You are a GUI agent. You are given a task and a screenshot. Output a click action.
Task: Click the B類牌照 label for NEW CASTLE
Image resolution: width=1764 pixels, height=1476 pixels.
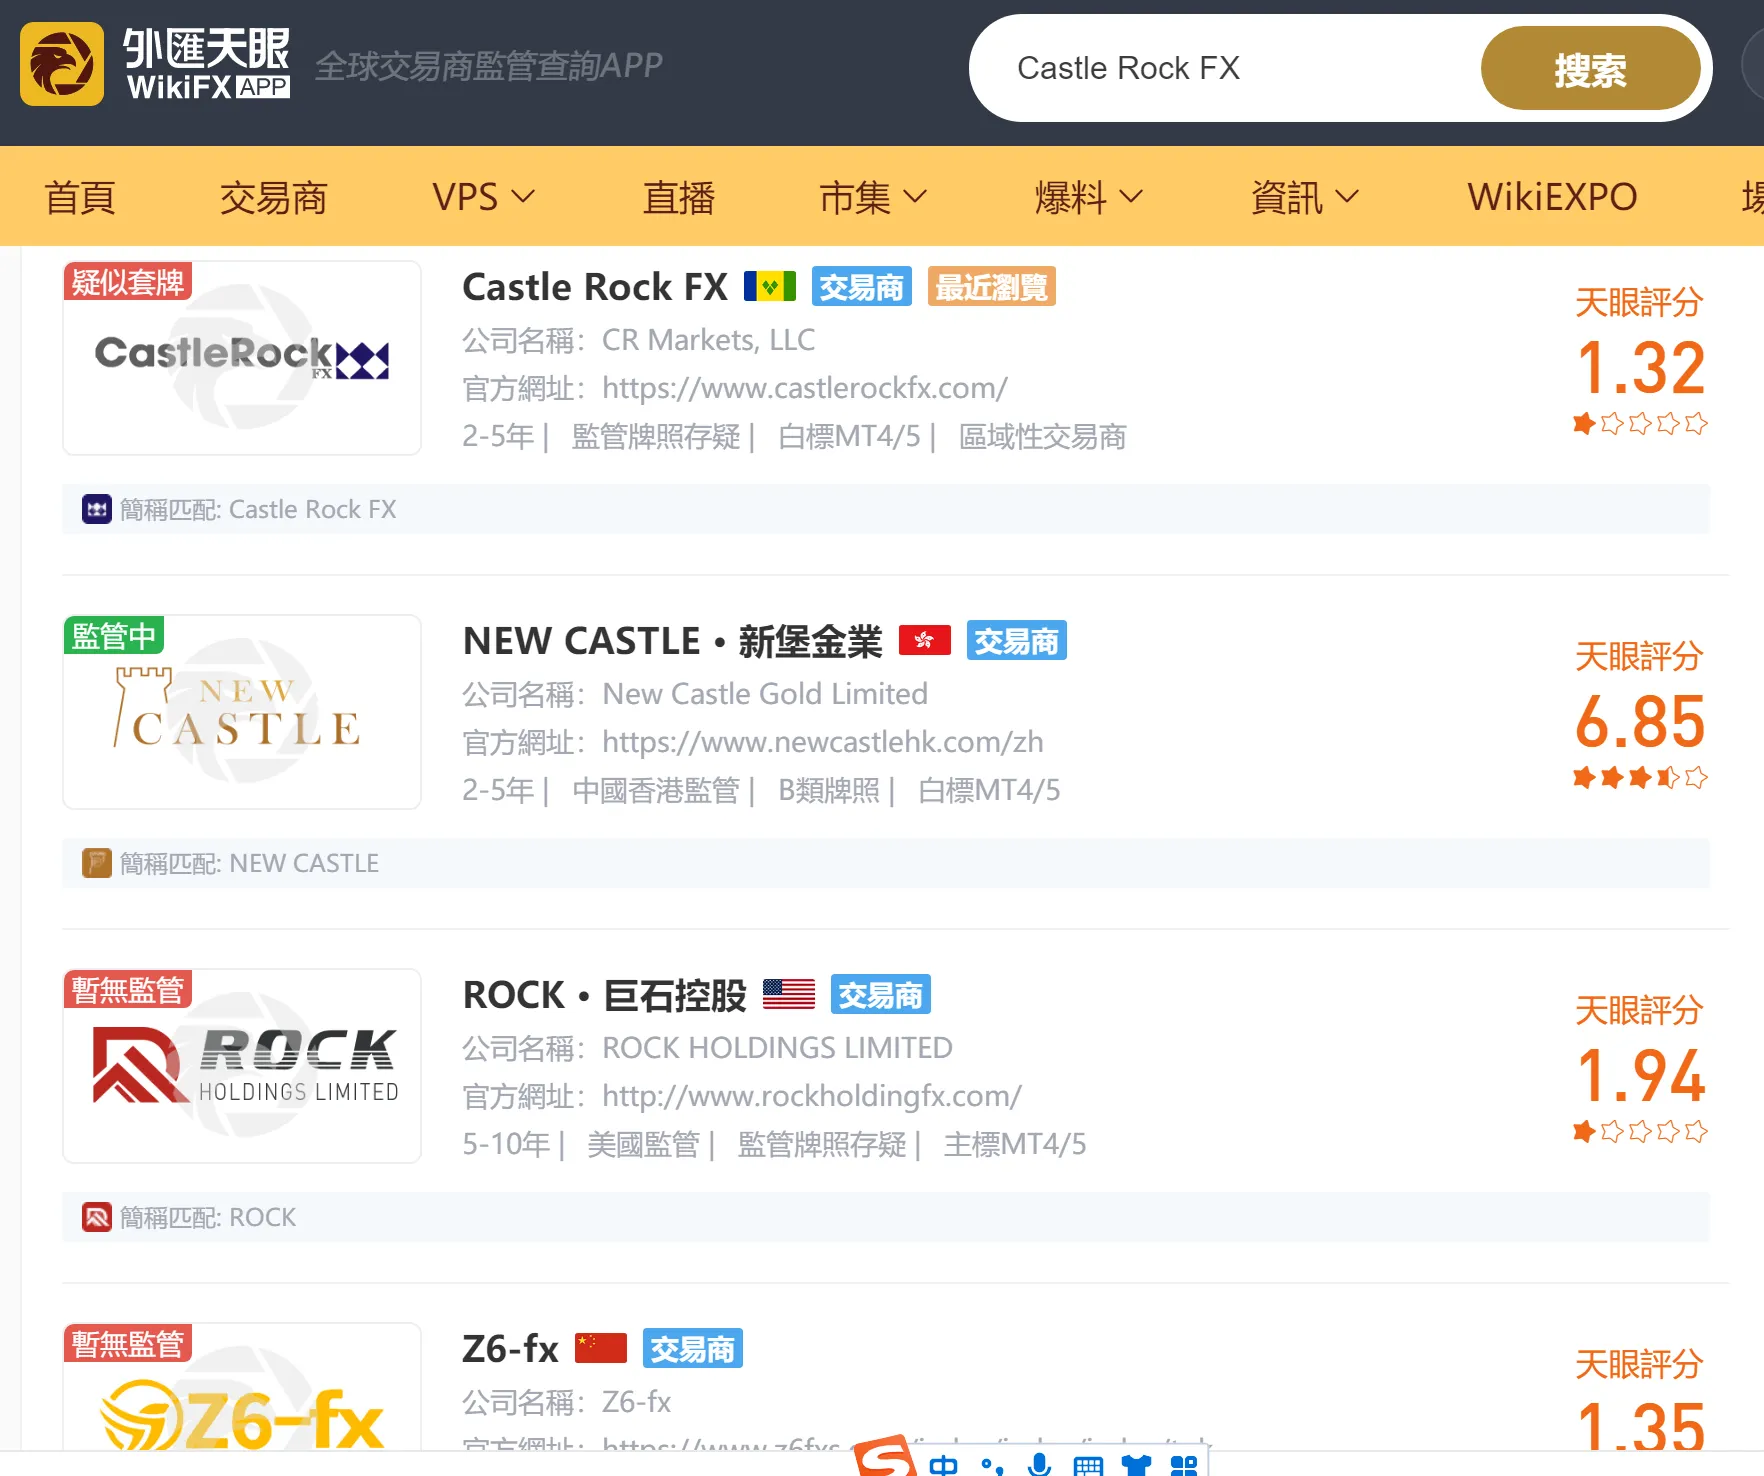(829, 791)
